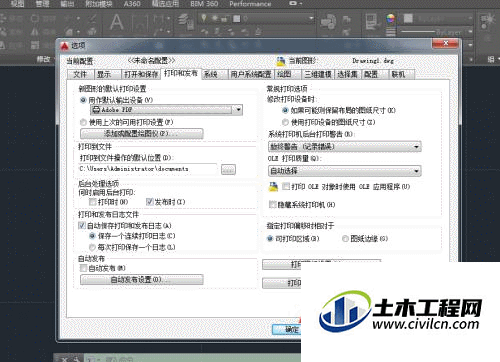This screenshot has height=362, width=500.
Task: Toggle the 发布时 checkbox
Action: [149, 202]
